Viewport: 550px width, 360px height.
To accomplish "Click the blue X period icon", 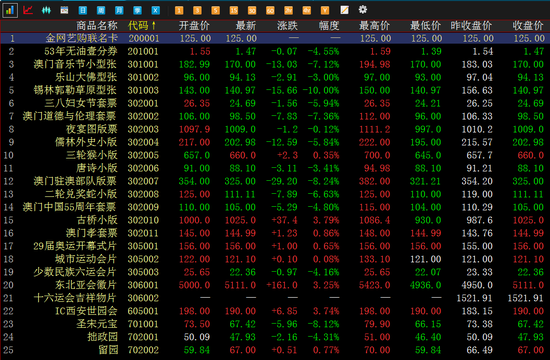I will tap(155, 10).
